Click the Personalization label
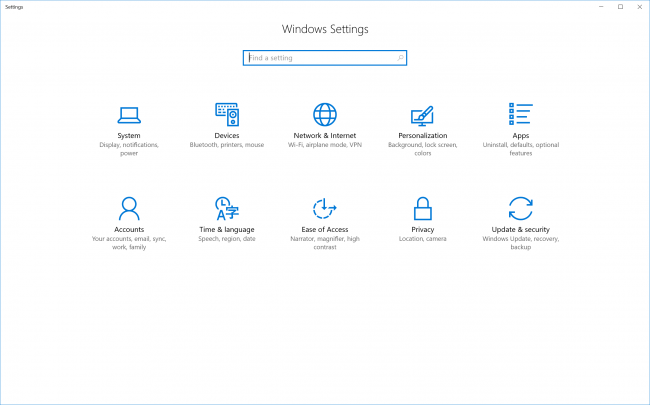650x405 pixels. pyautogui.click(x=422, y=136)
